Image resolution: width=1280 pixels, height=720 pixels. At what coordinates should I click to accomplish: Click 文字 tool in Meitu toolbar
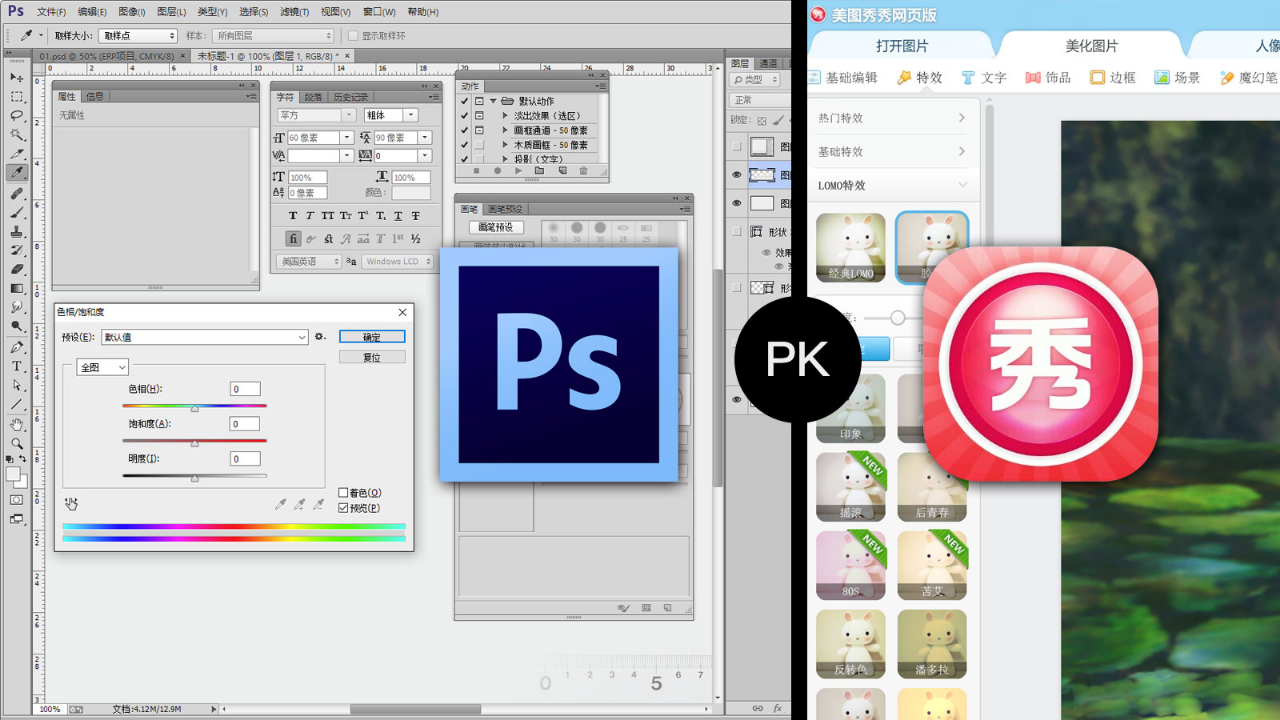pyautogui.click(x=984, y=77)
